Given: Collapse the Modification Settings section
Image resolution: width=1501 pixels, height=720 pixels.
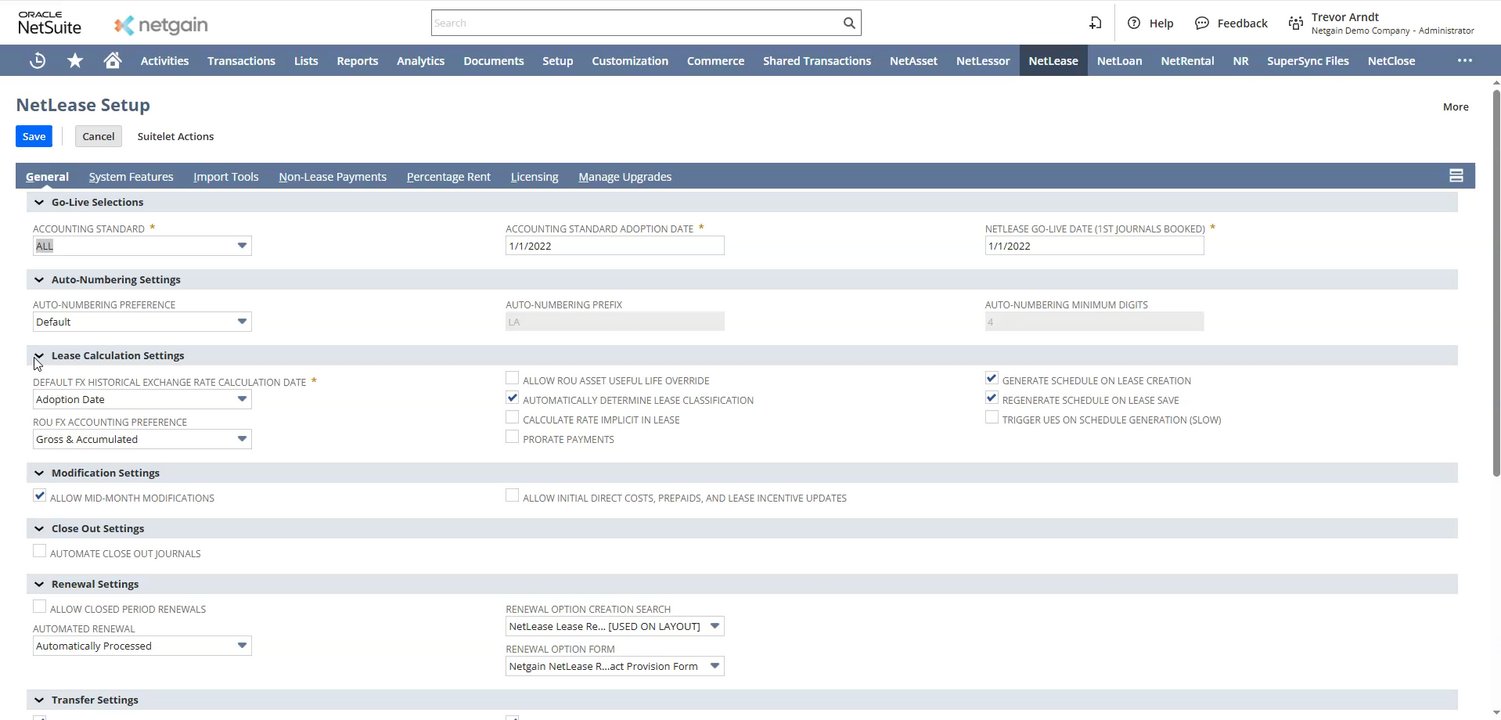Looking at the screenshot, I should [x=39, y=473].
